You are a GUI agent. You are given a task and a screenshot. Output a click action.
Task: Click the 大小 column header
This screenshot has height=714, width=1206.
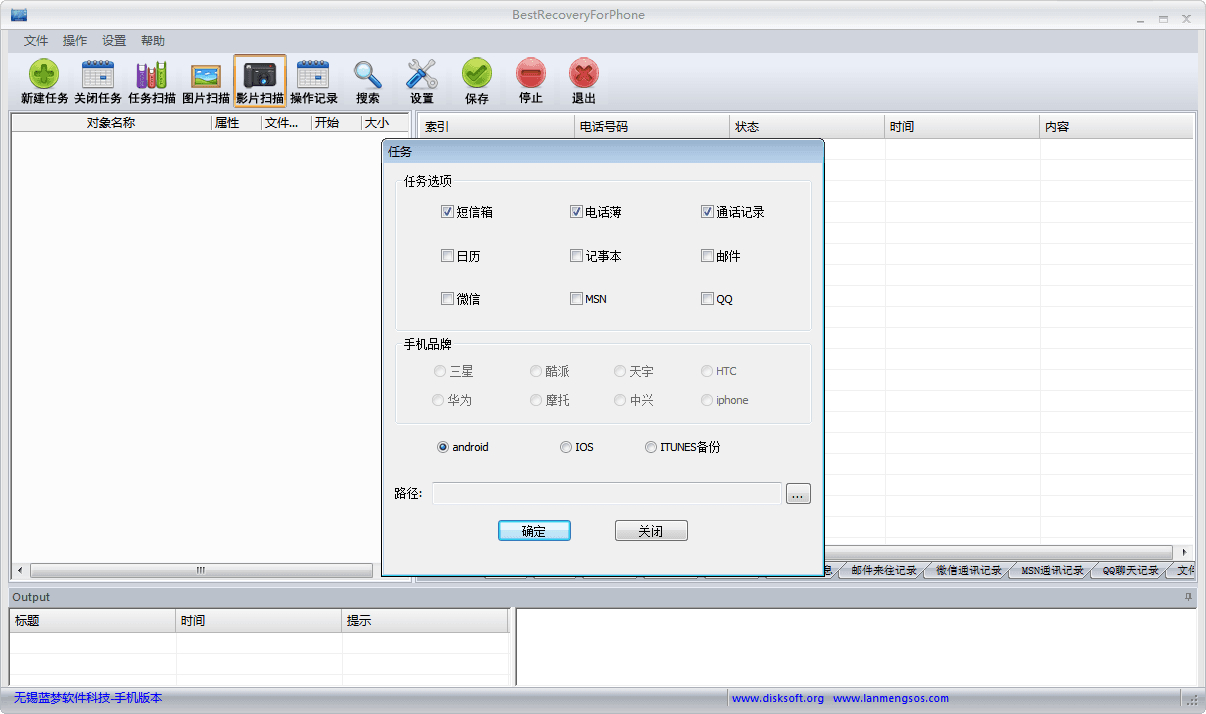[x=386, y=123]
